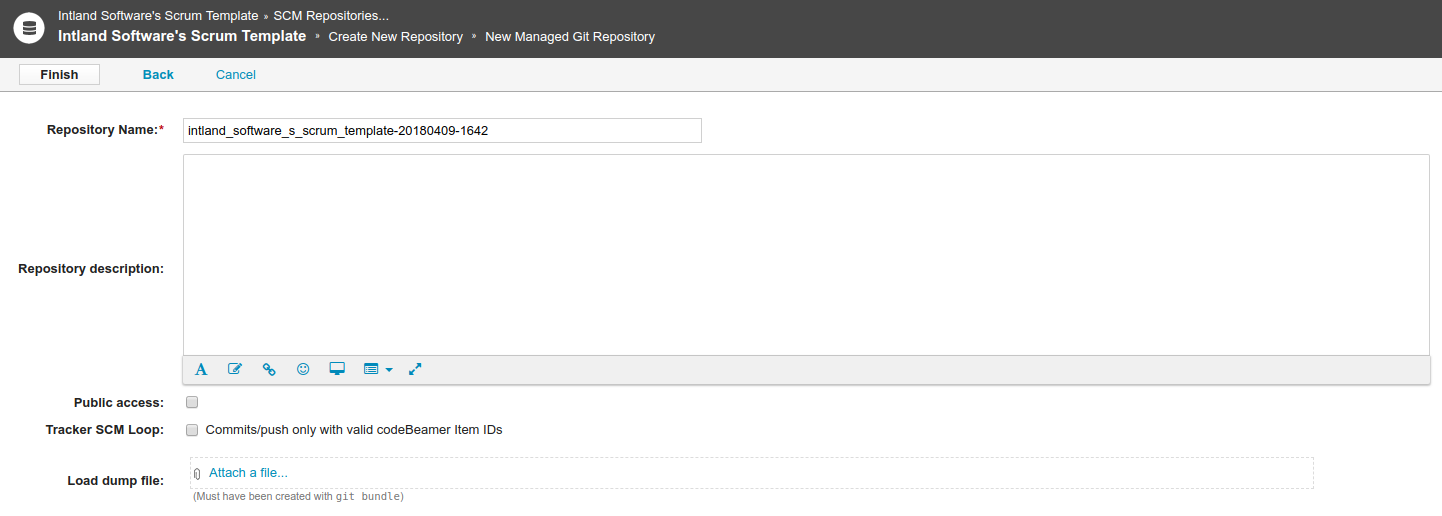
Task: Check the Tracker SCM Loop checkbox
Action: click(192, 430)
